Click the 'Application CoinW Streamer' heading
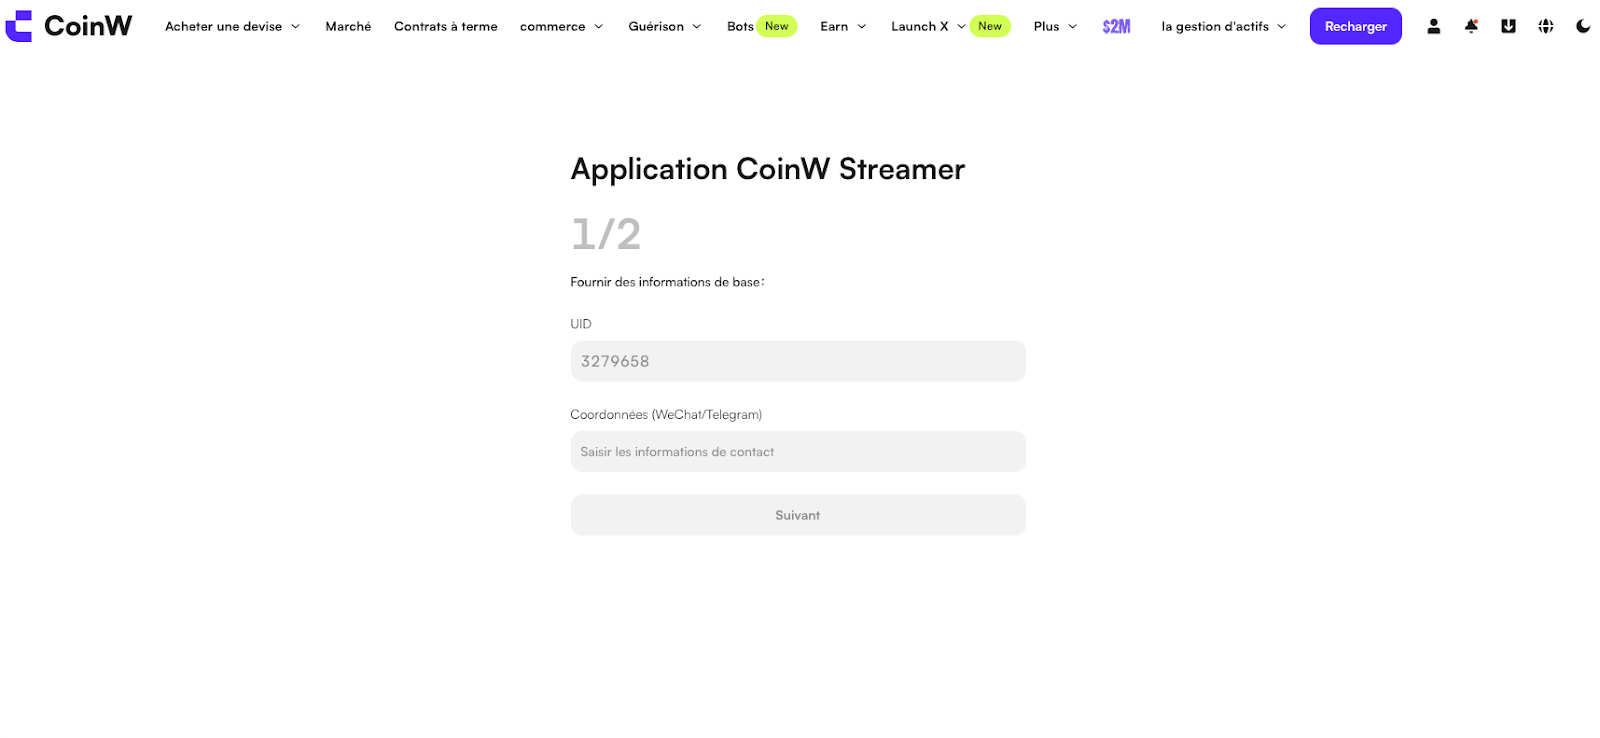Screen dimensions: 1600x738 click(768, 169)
